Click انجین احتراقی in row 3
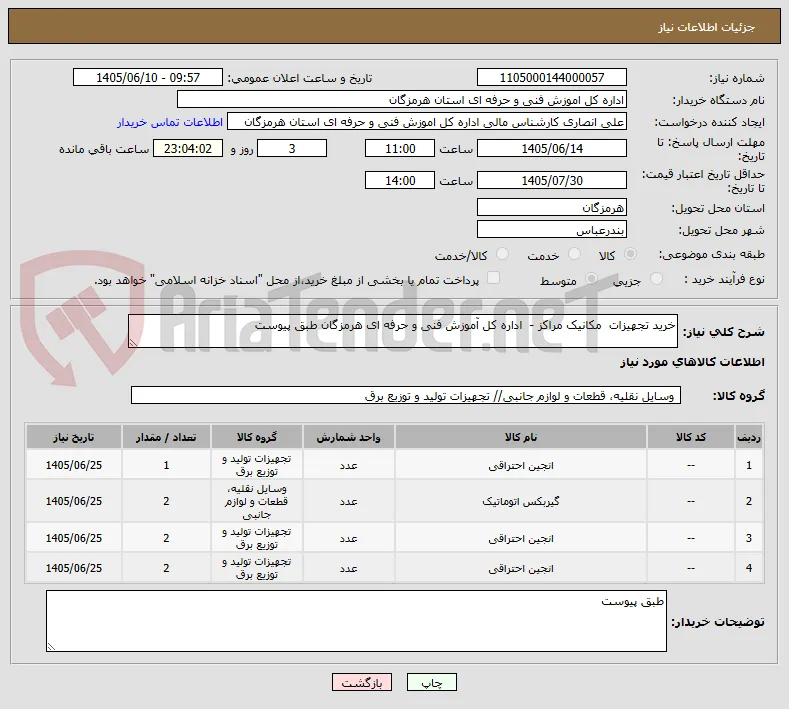Screen dimensions: 789x709 [x=521, y=538]
